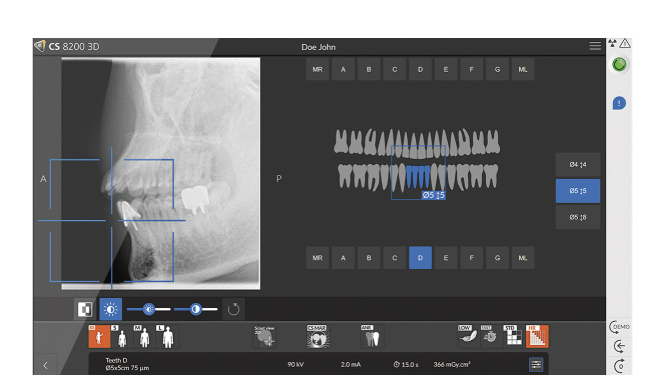The height and width of the screenshot is (390, 654).
Task: Select upper jaw region MR
Action: click(x=317, y=69)
